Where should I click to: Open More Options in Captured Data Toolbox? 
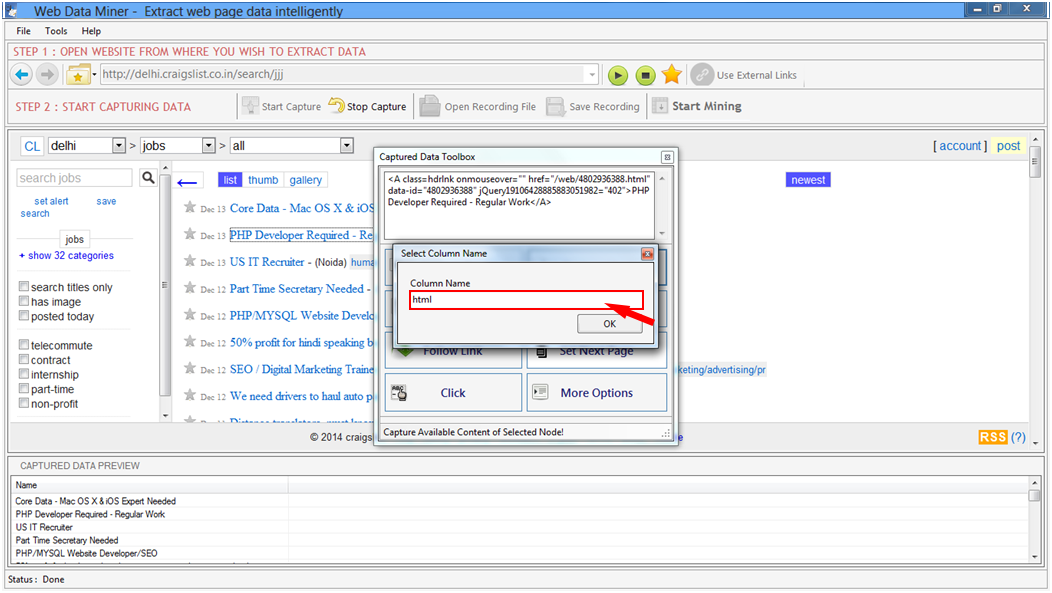pyautogui.click(x=596, y=392)
